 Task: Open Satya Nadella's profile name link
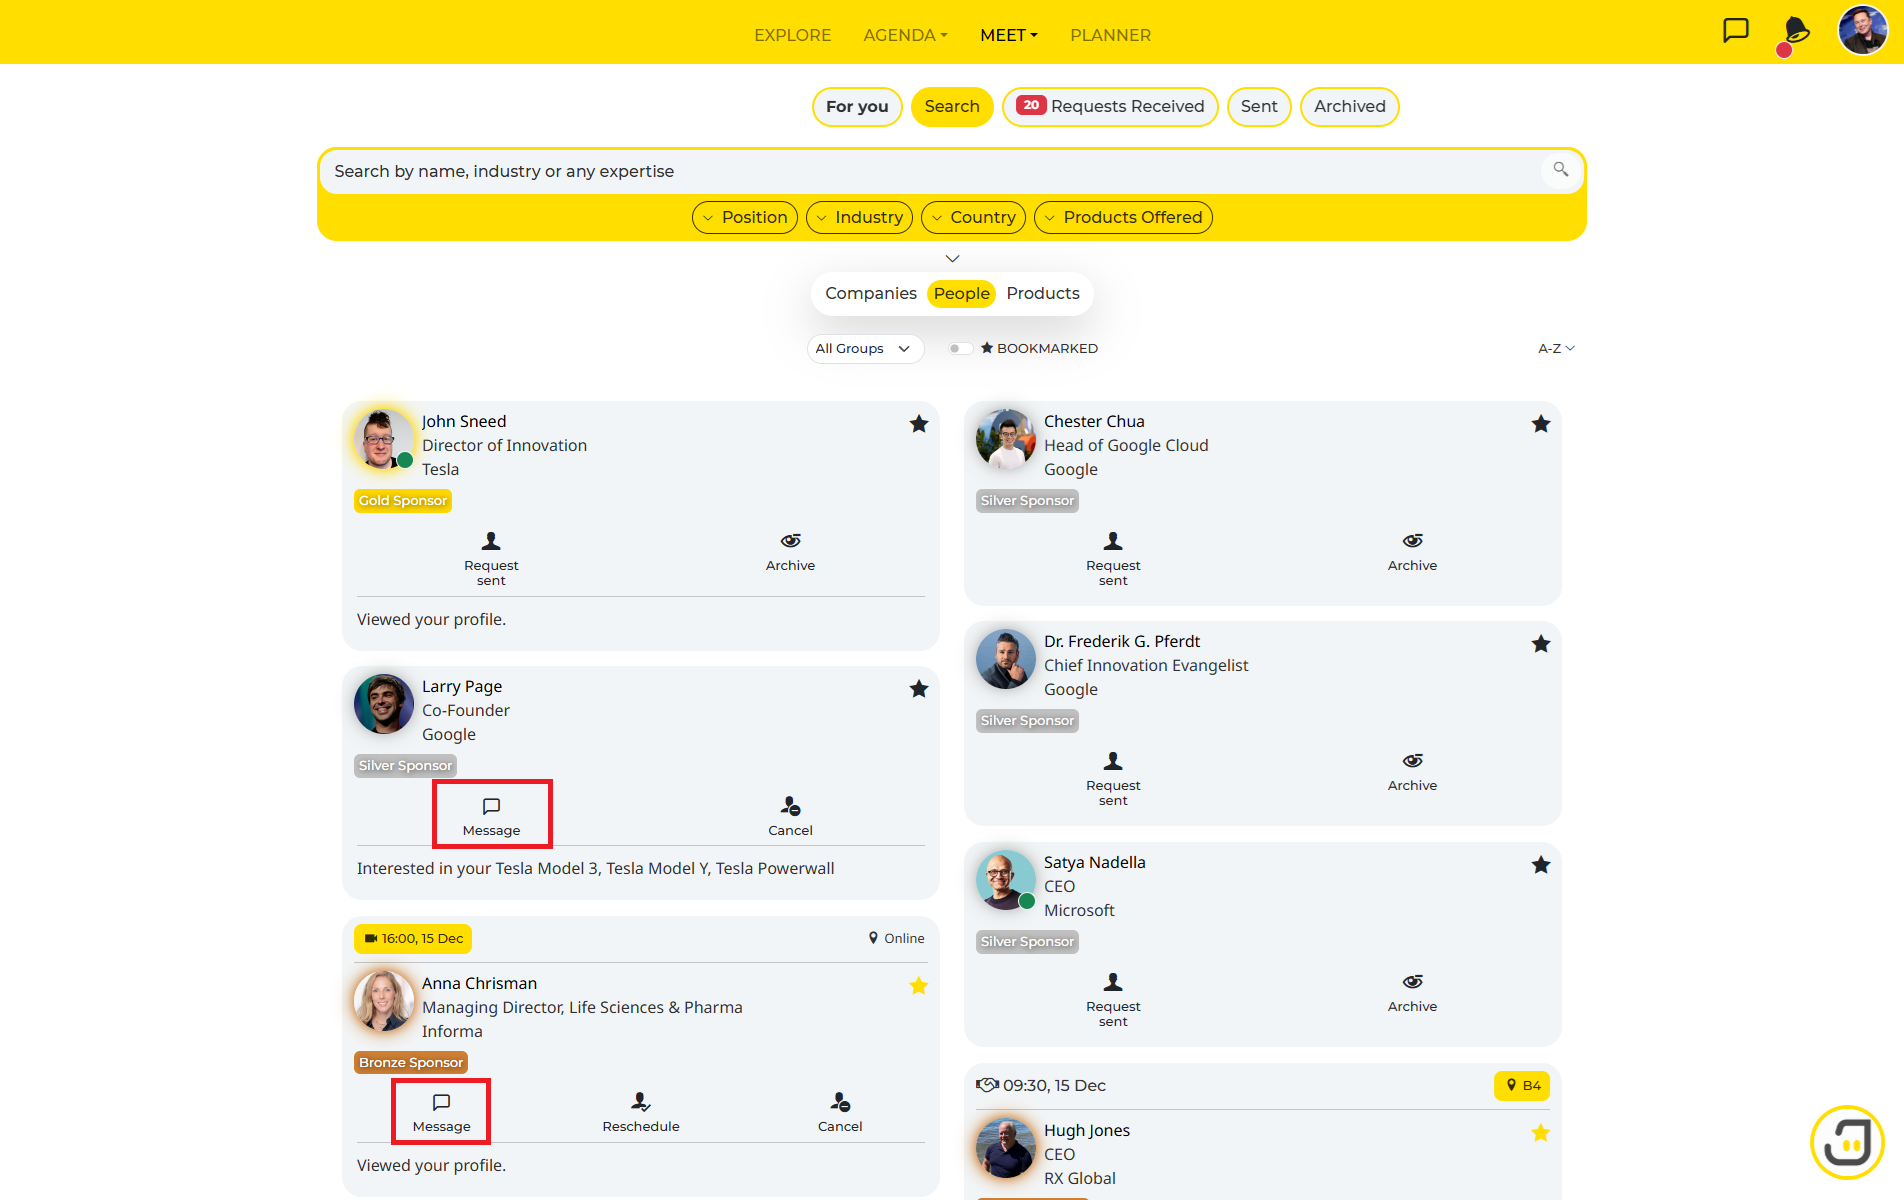pos(1094,862)
